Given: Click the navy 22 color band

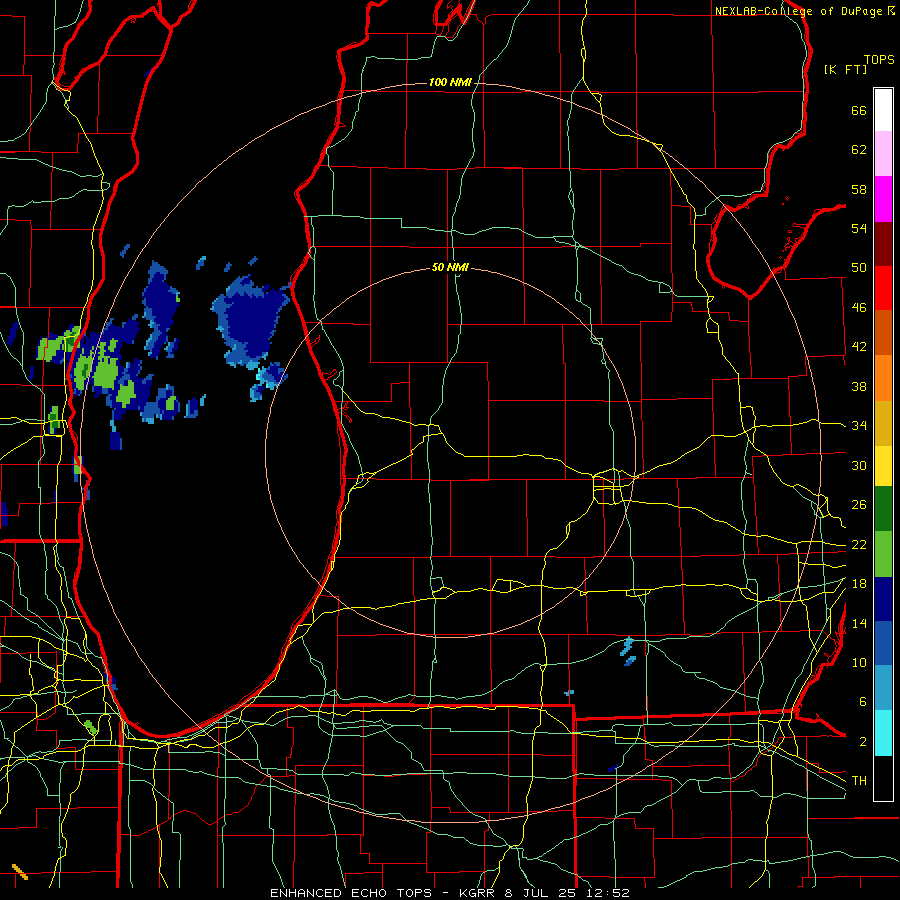Looking at the screenshot, I should 883,599.
